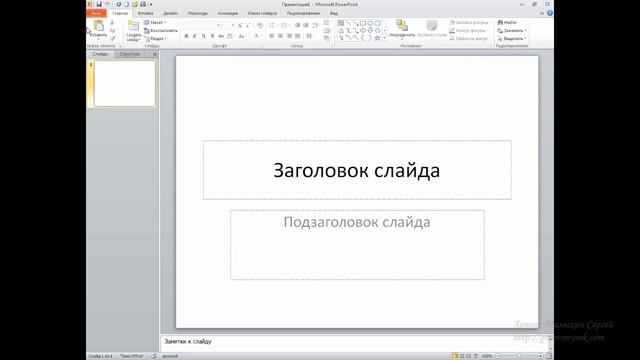Viewport: 640px width, 360px height.
Task: Click the Normal view icon in status bar
Action: (x=455, y=356)
